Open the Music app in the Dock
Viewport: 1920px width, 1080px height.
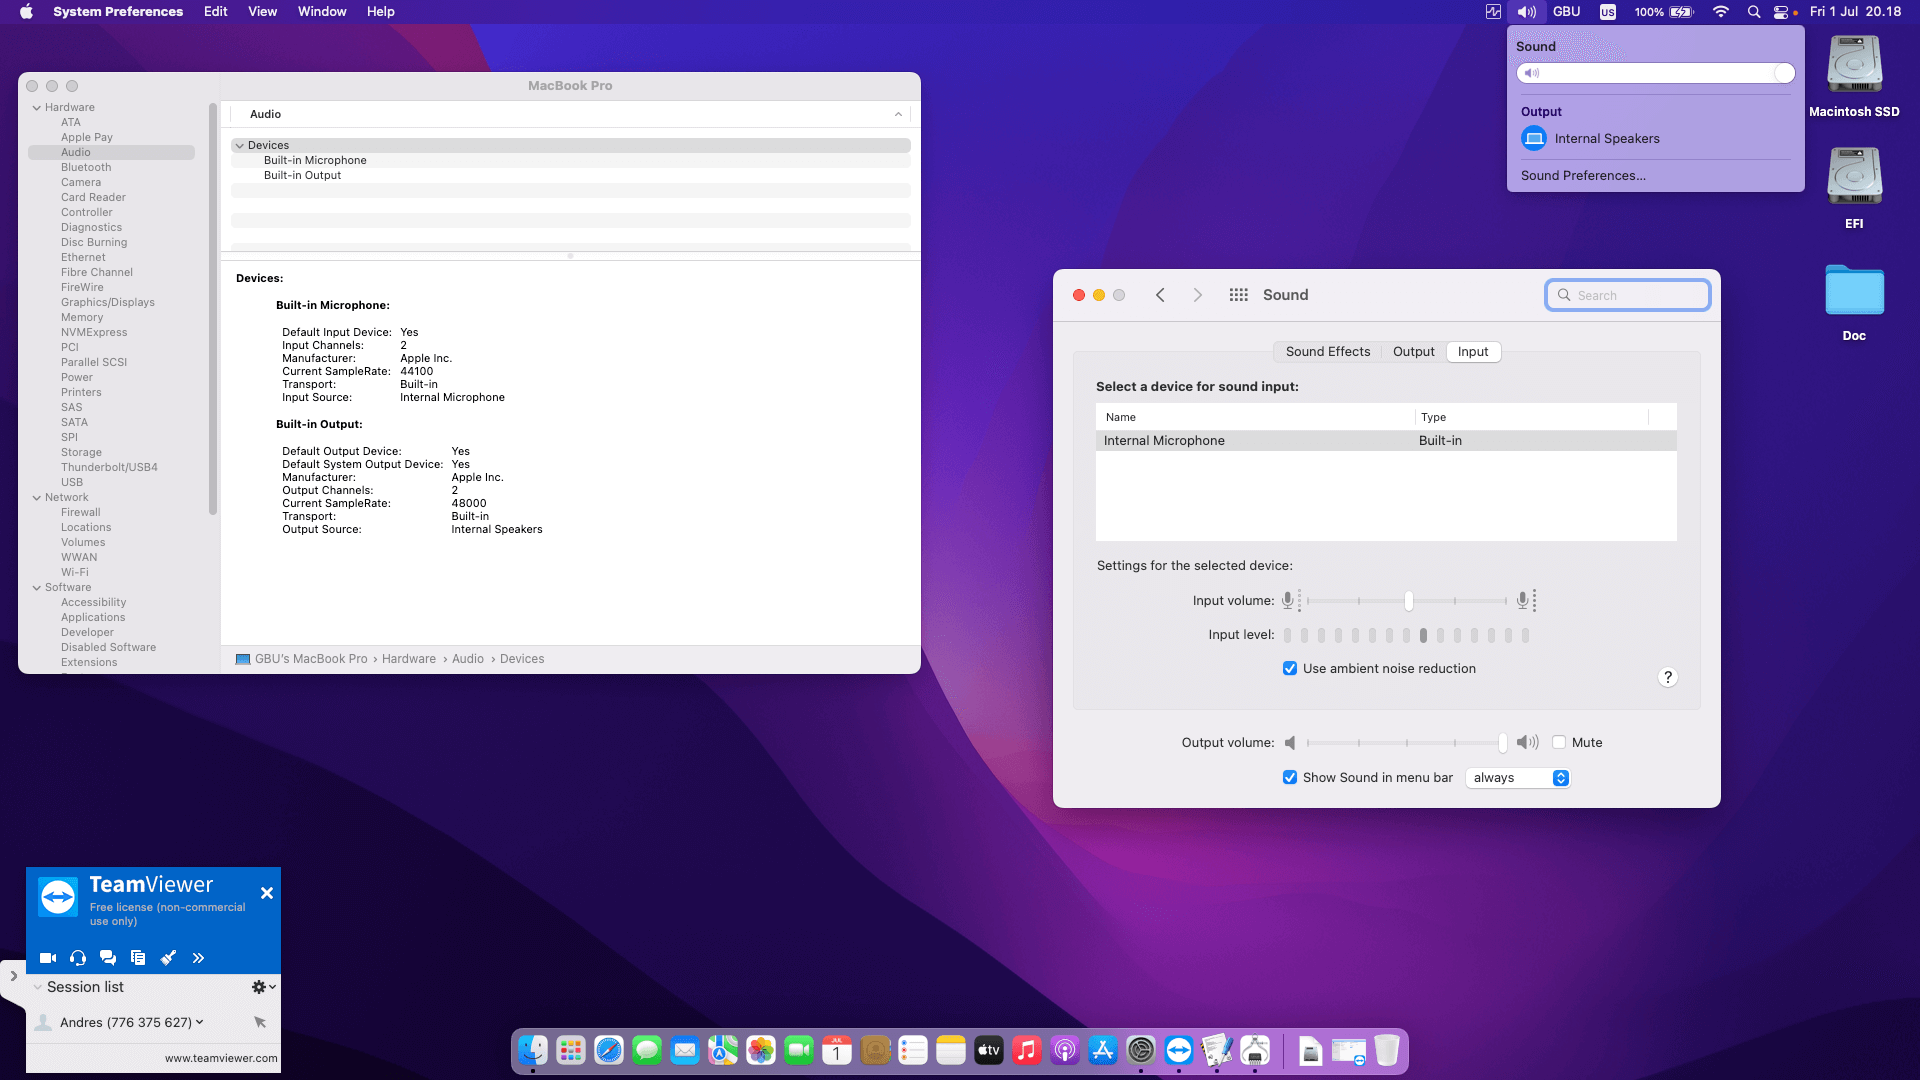(x=1026, y=1050)
